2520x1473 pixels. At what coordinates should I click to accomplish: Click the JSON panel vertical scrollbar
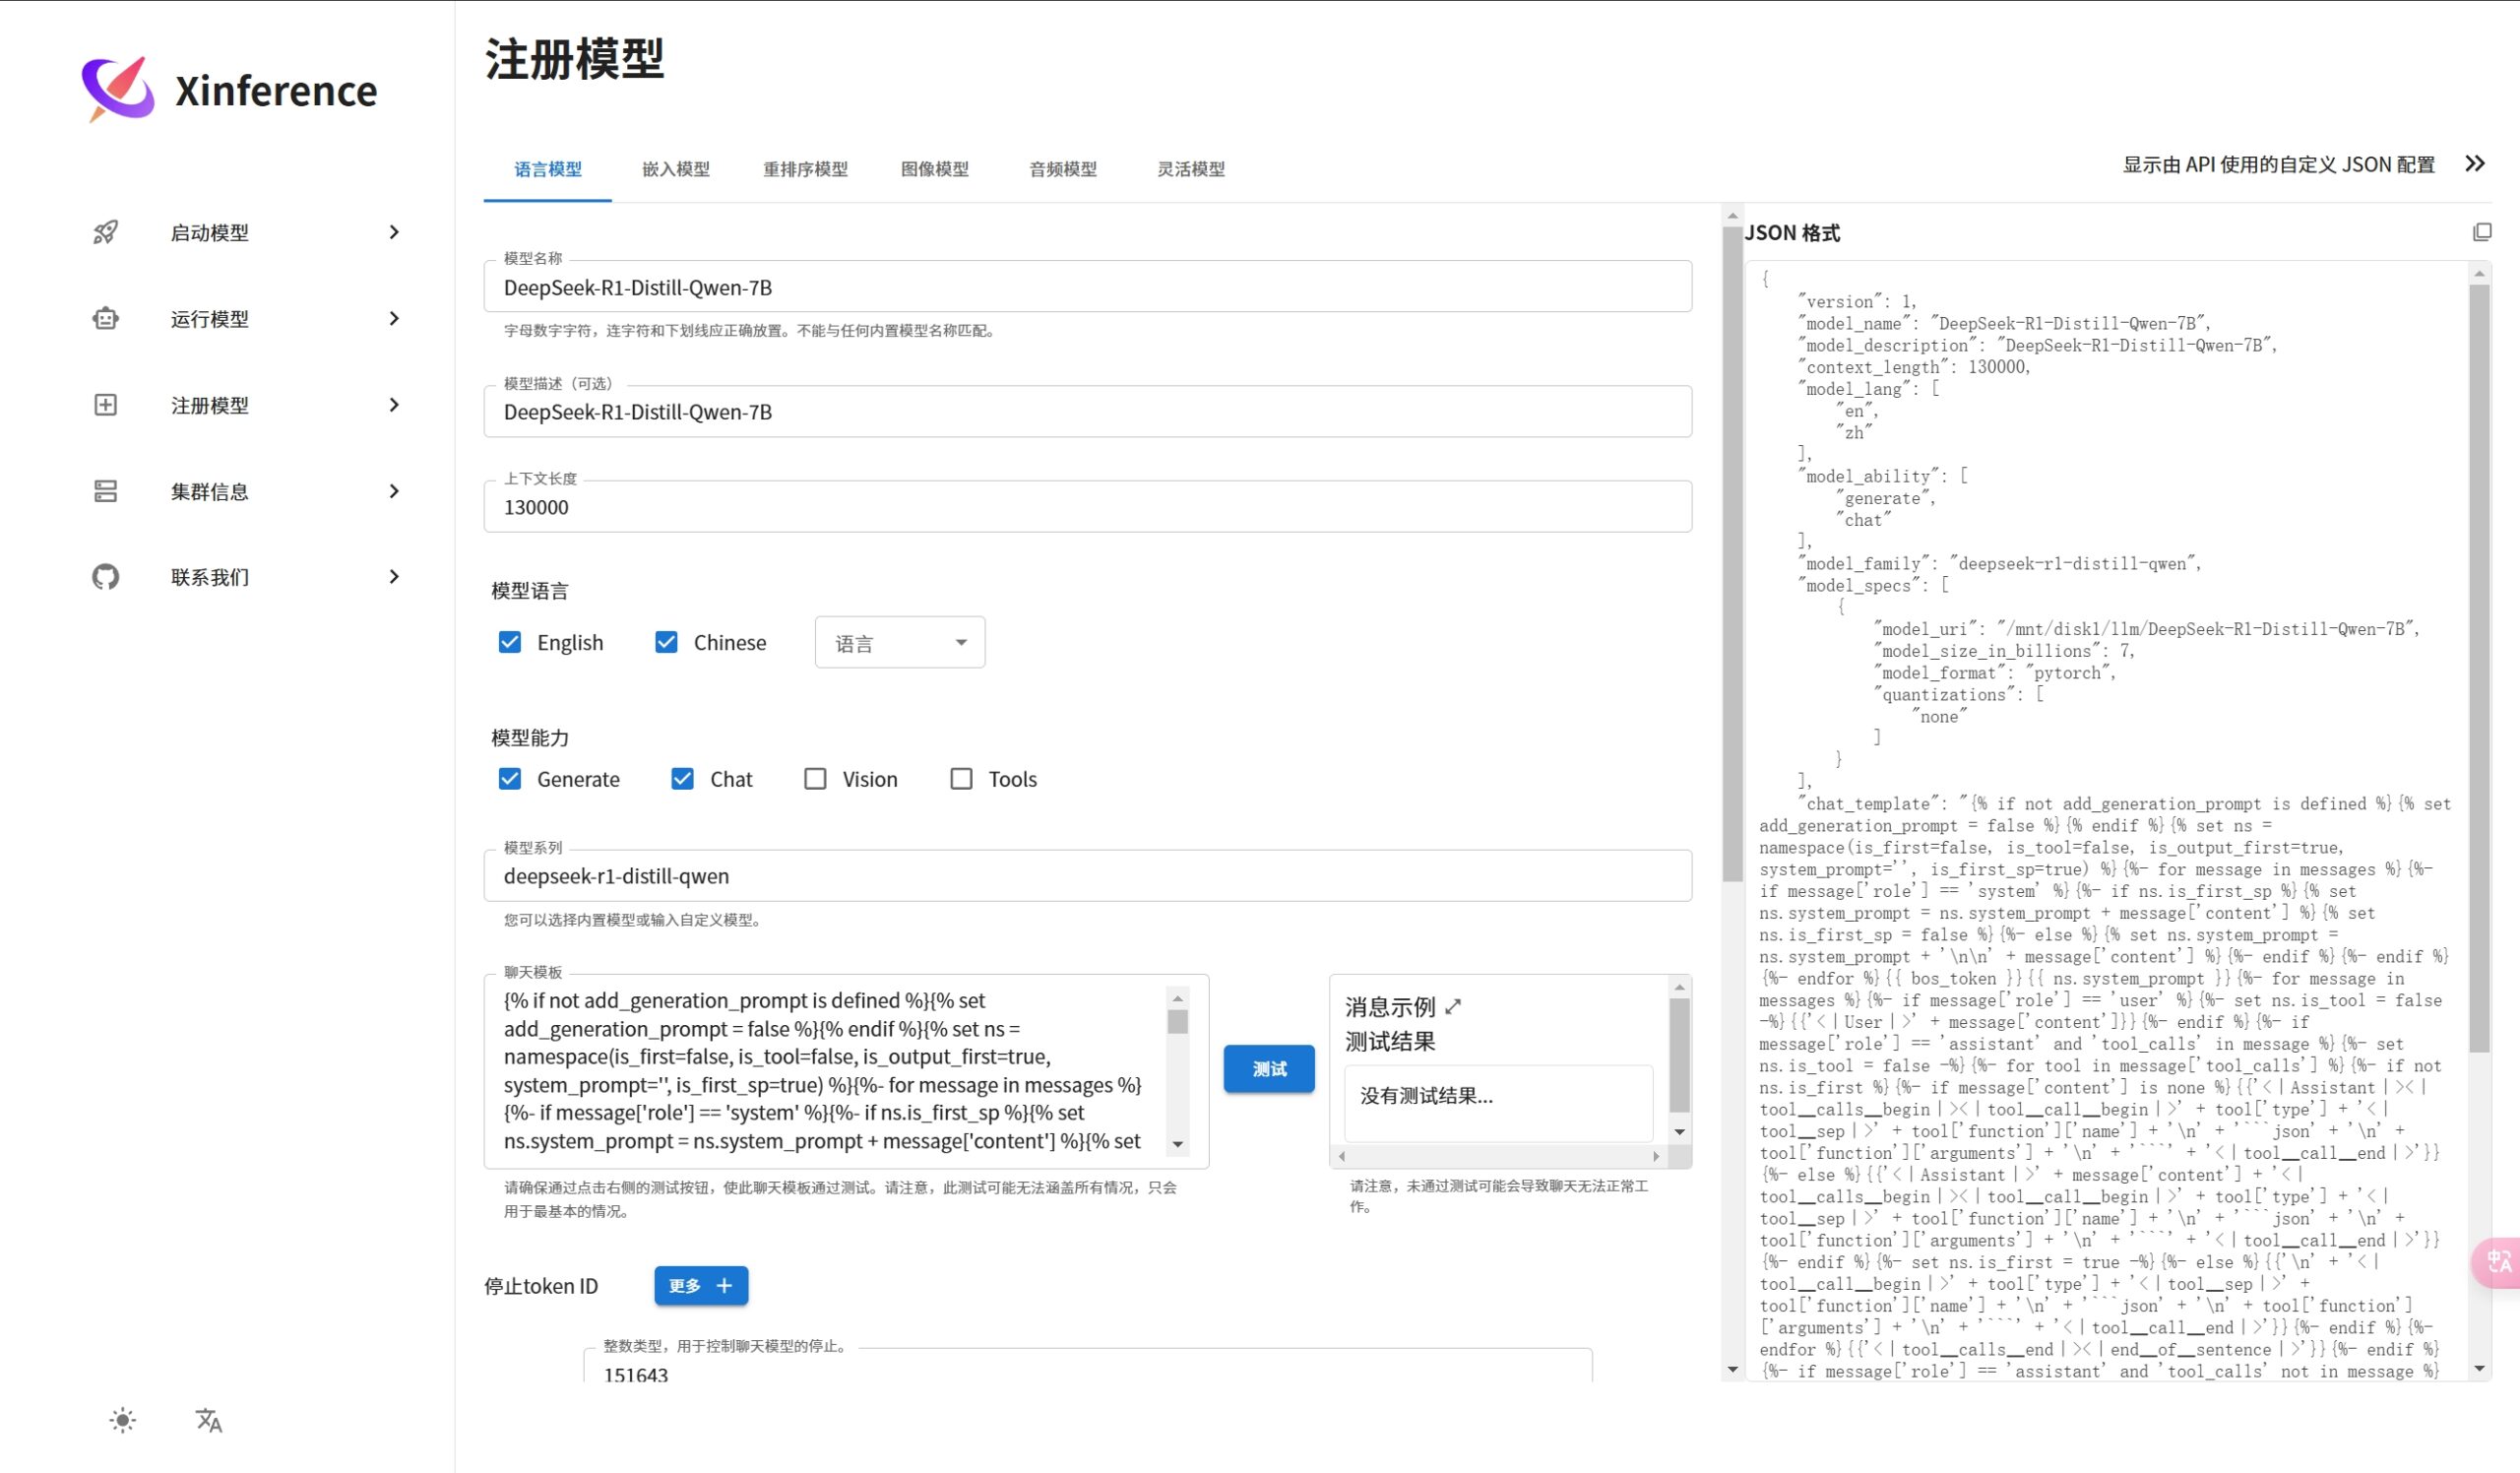pos(2479,667)
